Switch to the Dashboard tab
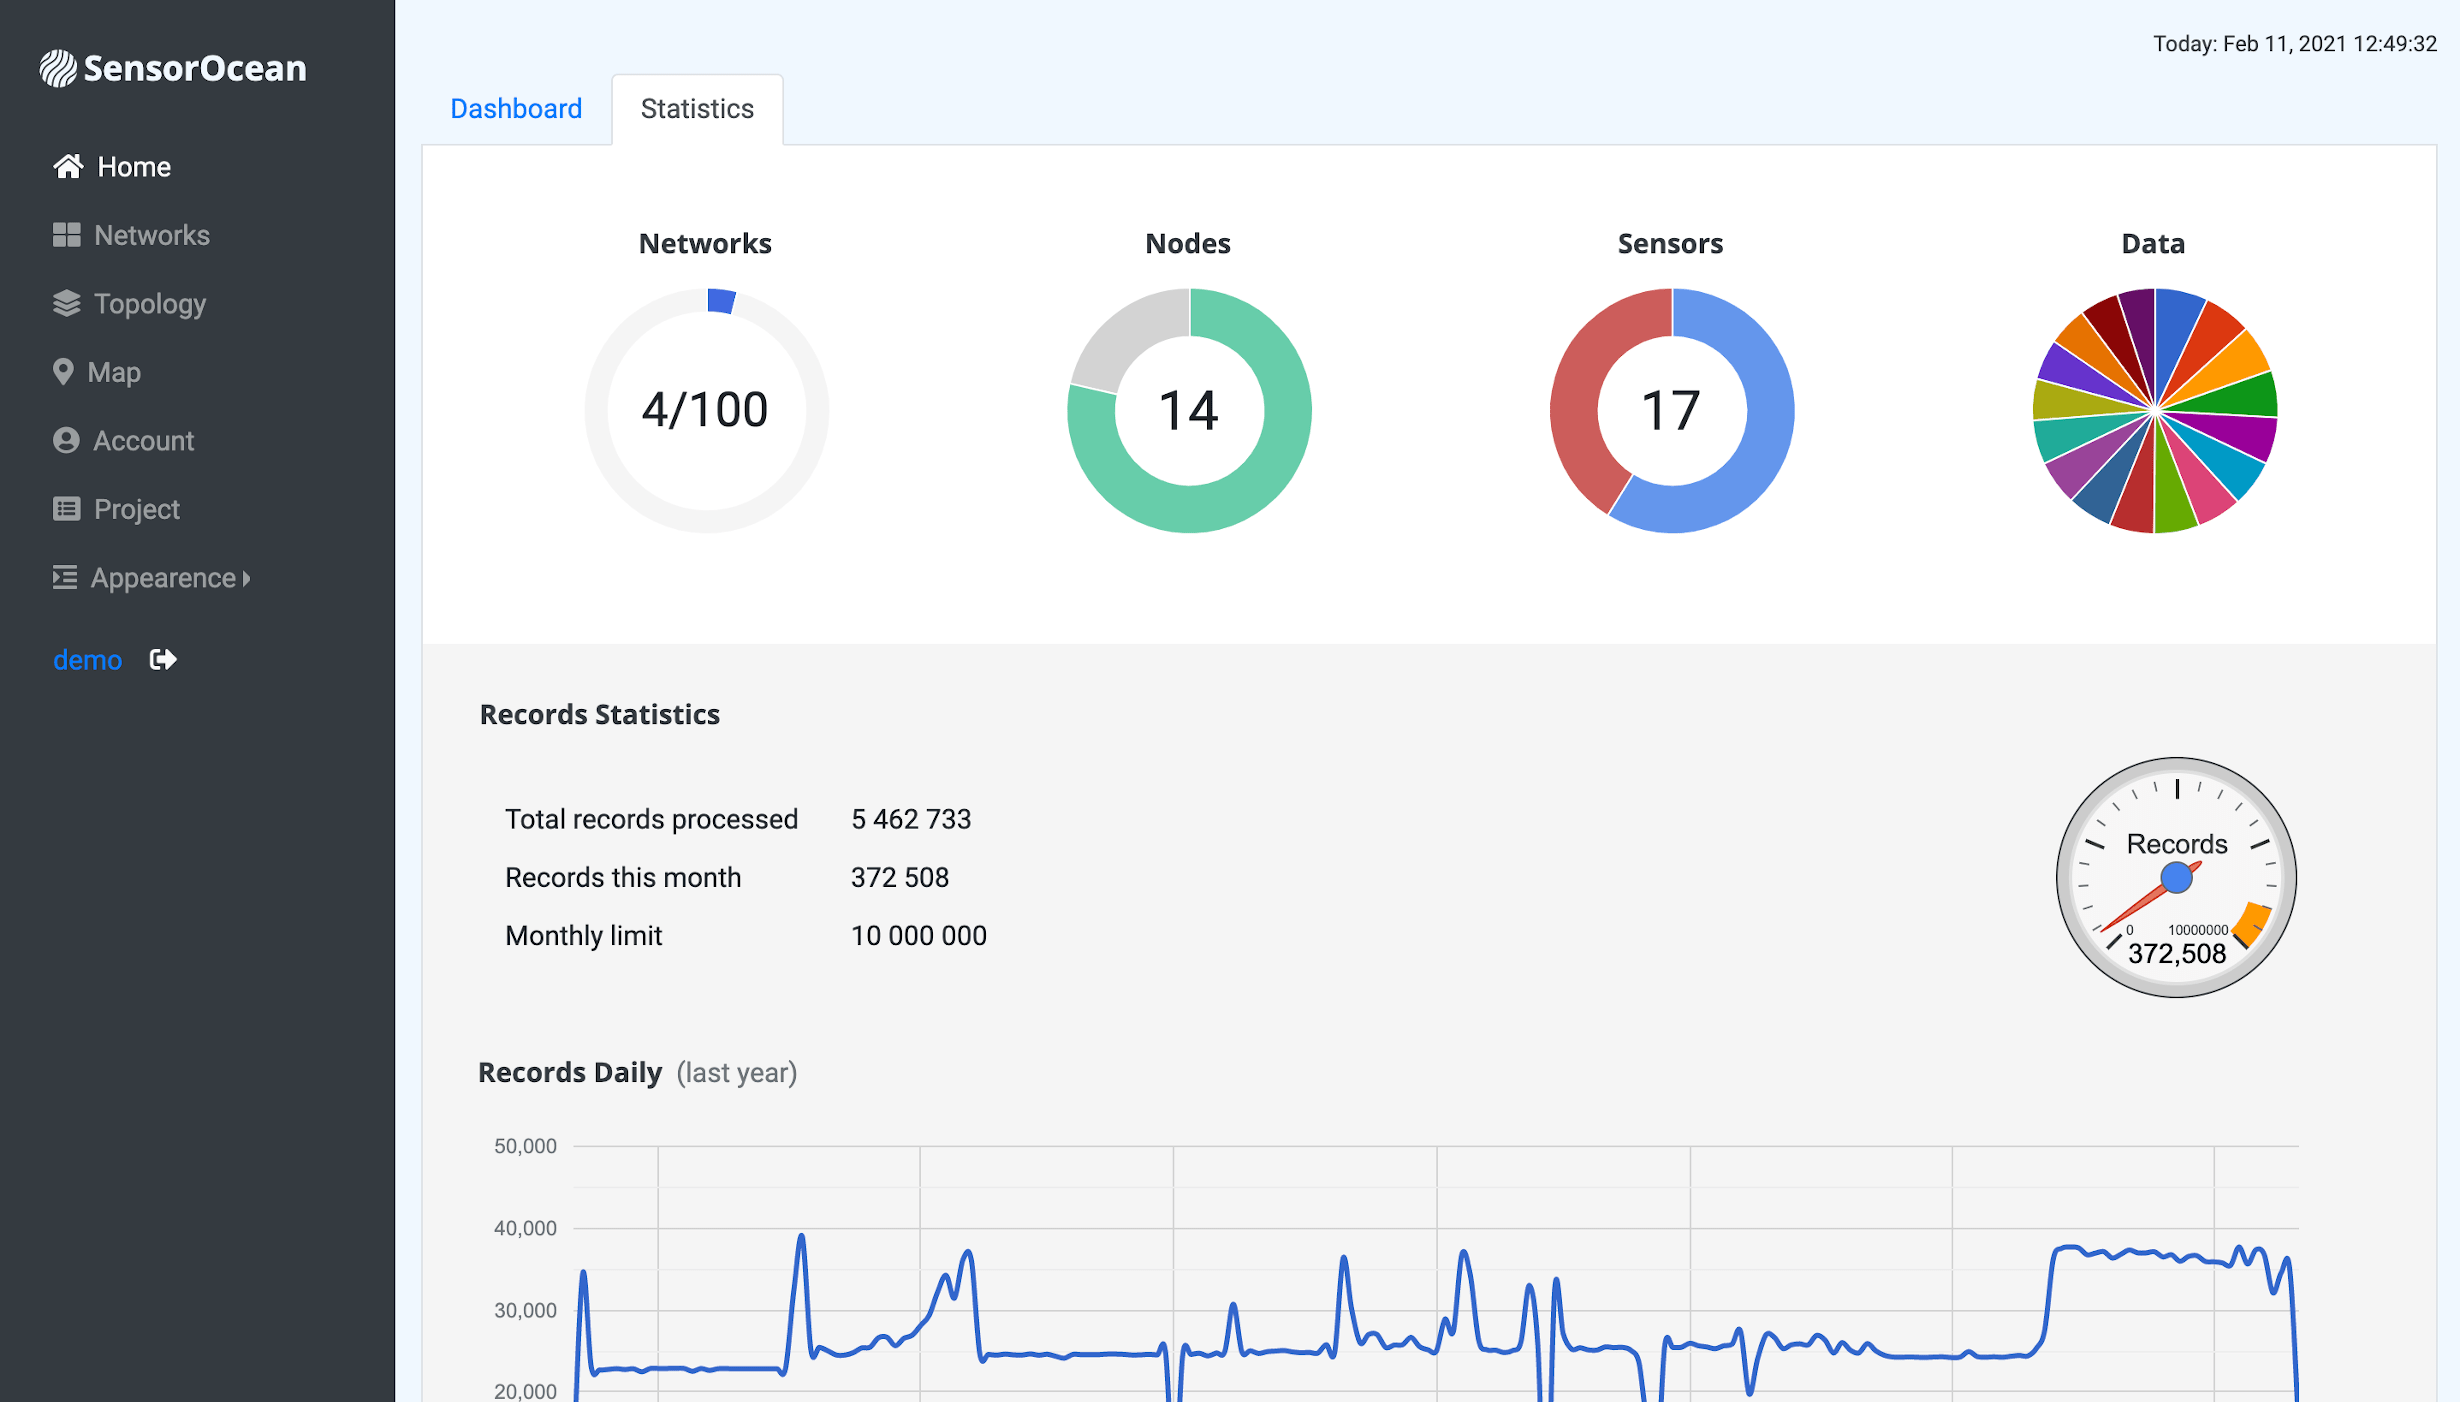This screenshot has height=1402, width=2460. [516, 108]
